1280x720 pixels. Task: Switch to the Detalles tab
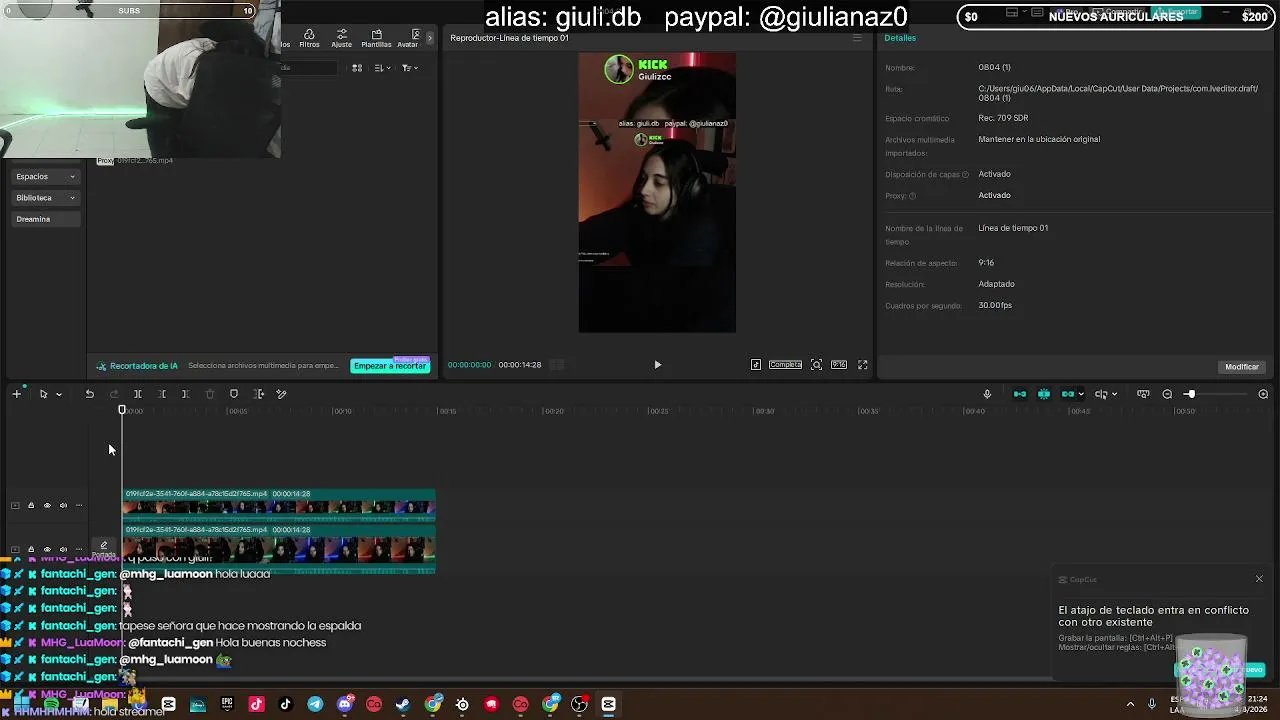900,38
